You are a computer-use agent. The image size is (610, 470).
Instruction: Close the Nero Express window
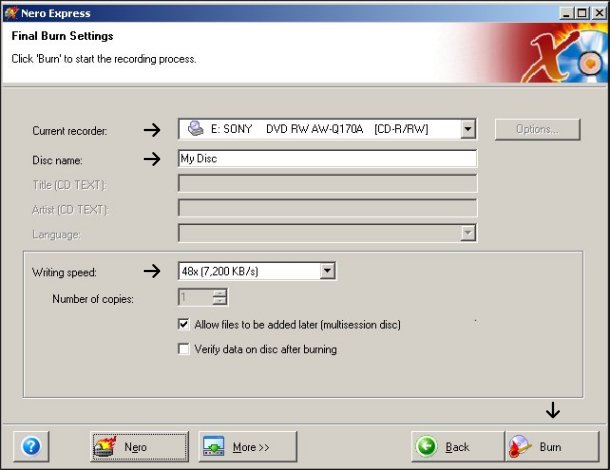(599, 13)
